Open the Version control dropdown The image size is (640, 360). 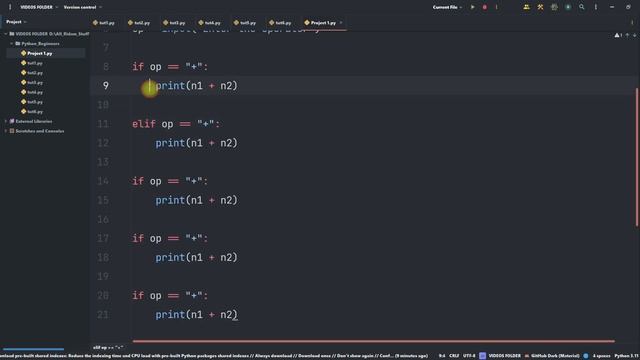coord(83,7)
